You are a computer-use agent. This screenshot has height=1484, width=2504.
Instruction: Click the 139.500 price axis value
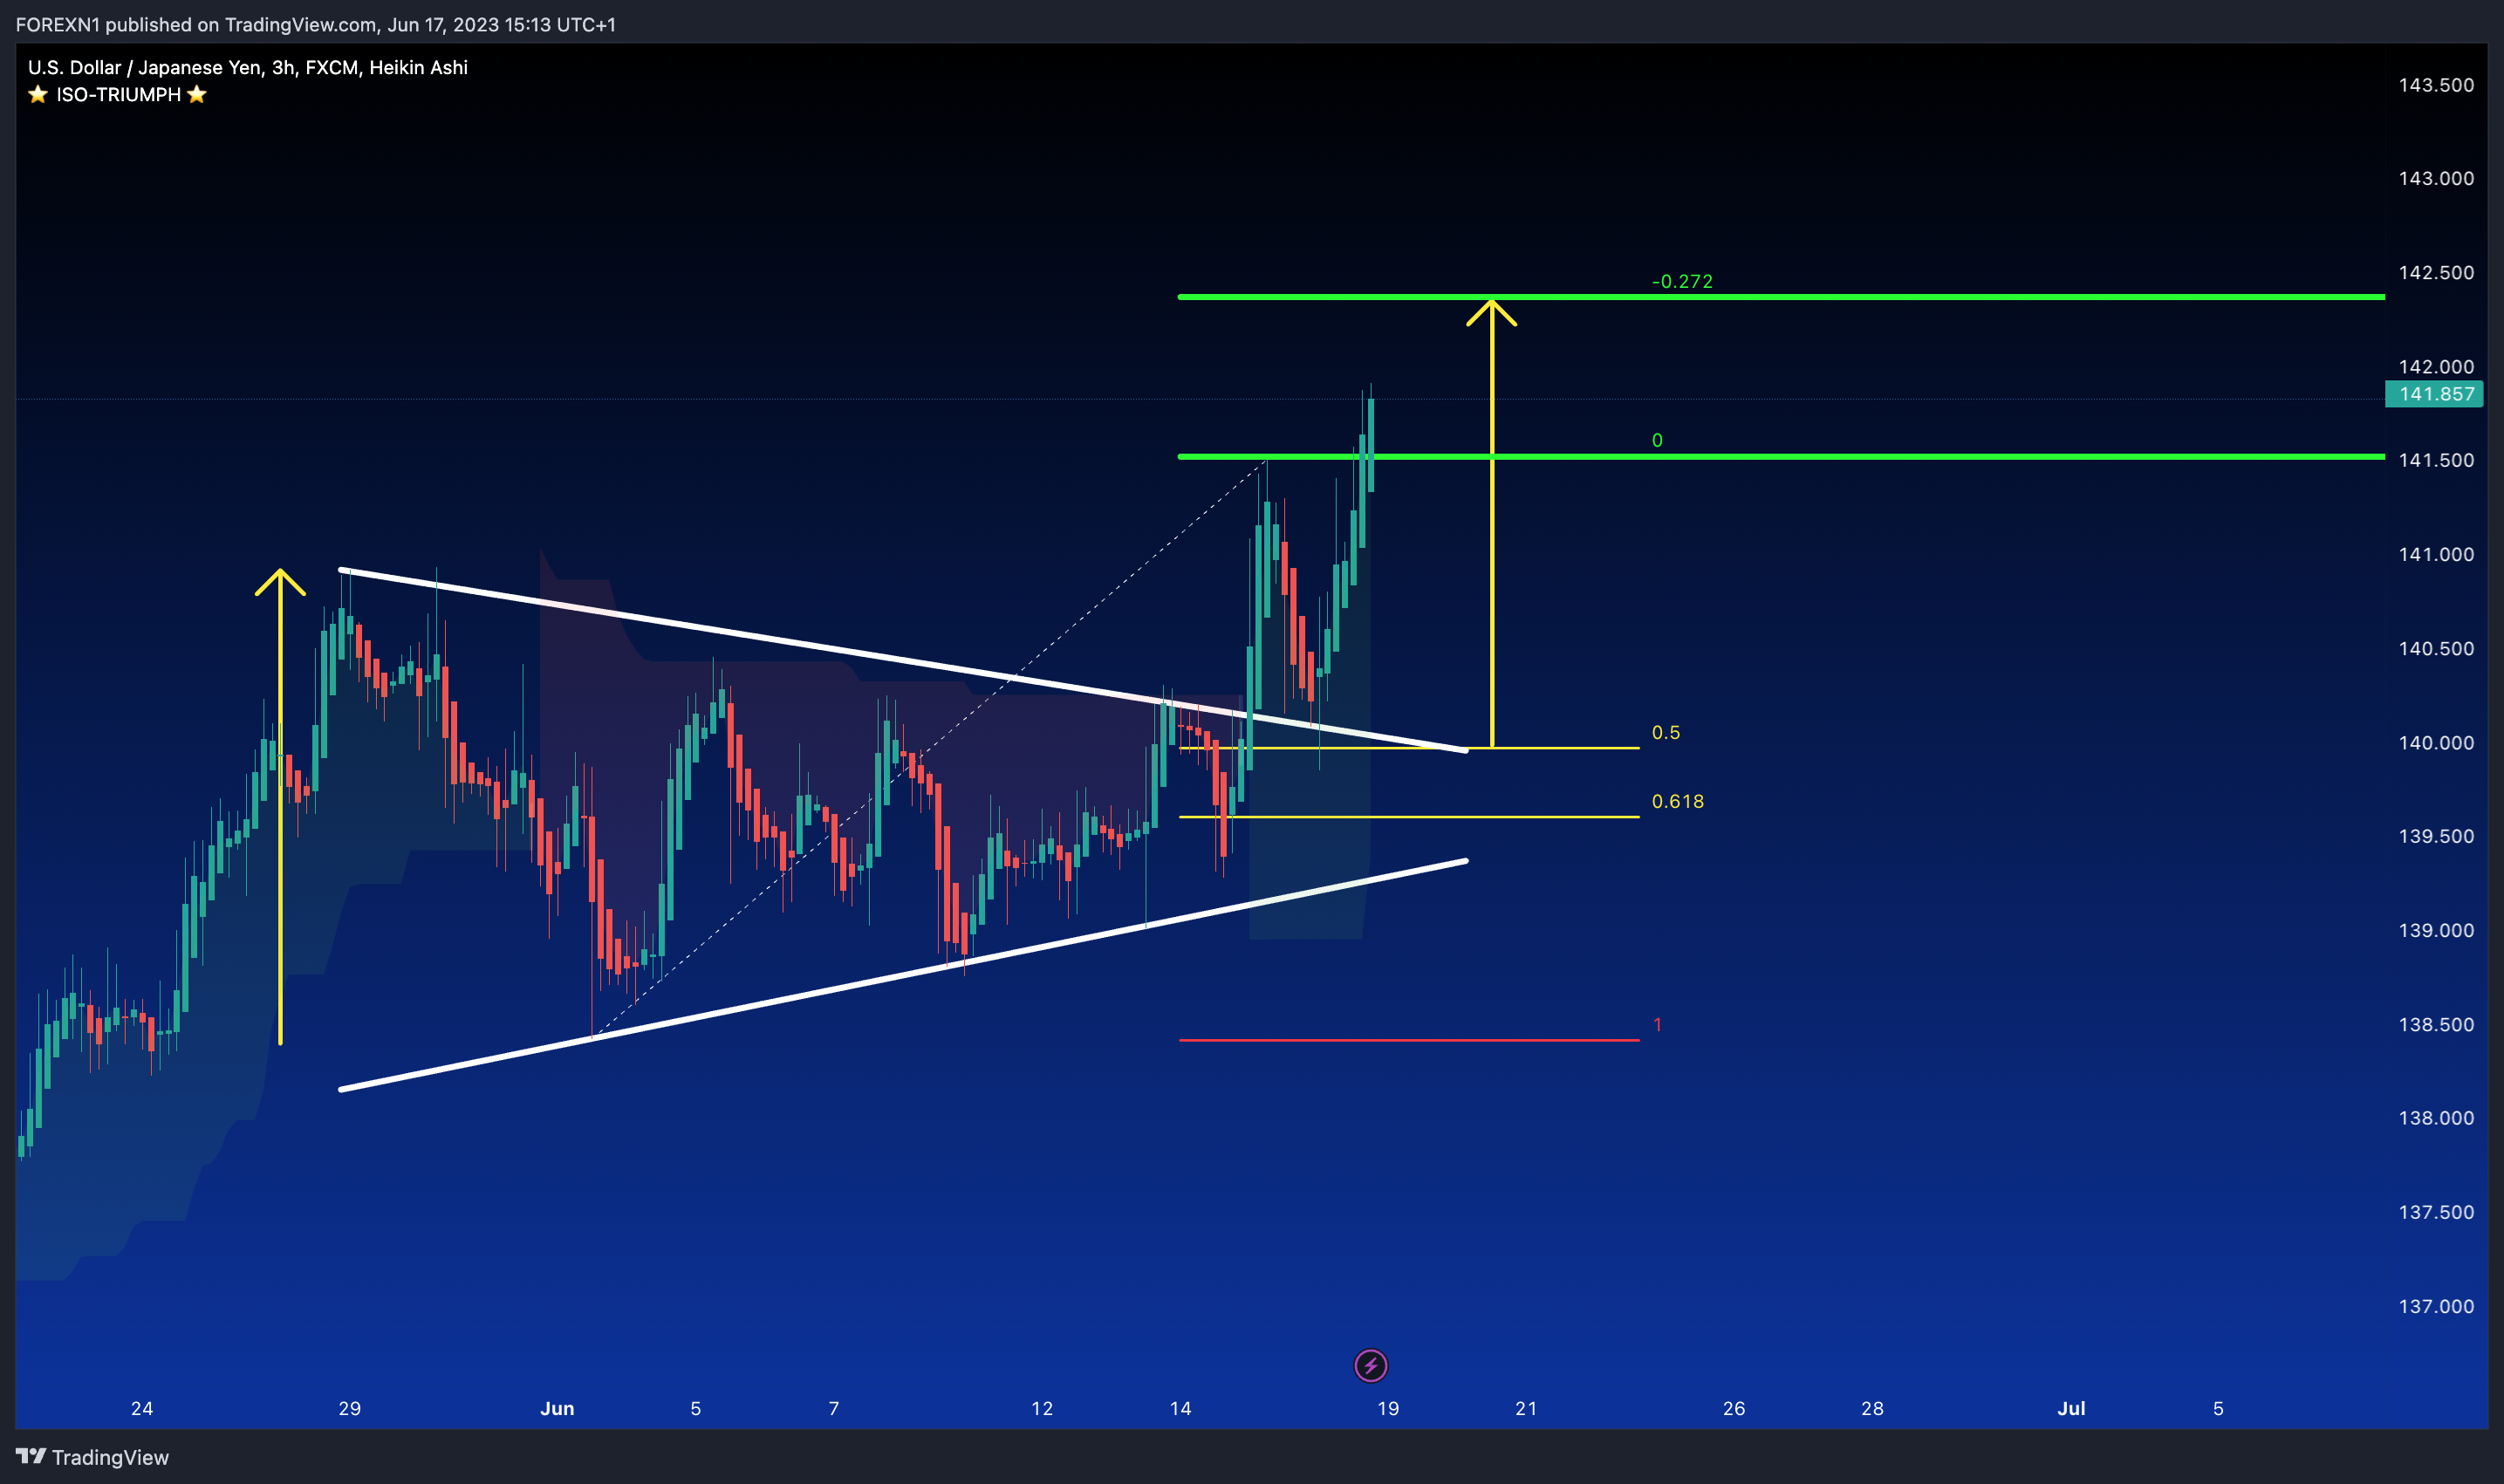(2436, 836)
